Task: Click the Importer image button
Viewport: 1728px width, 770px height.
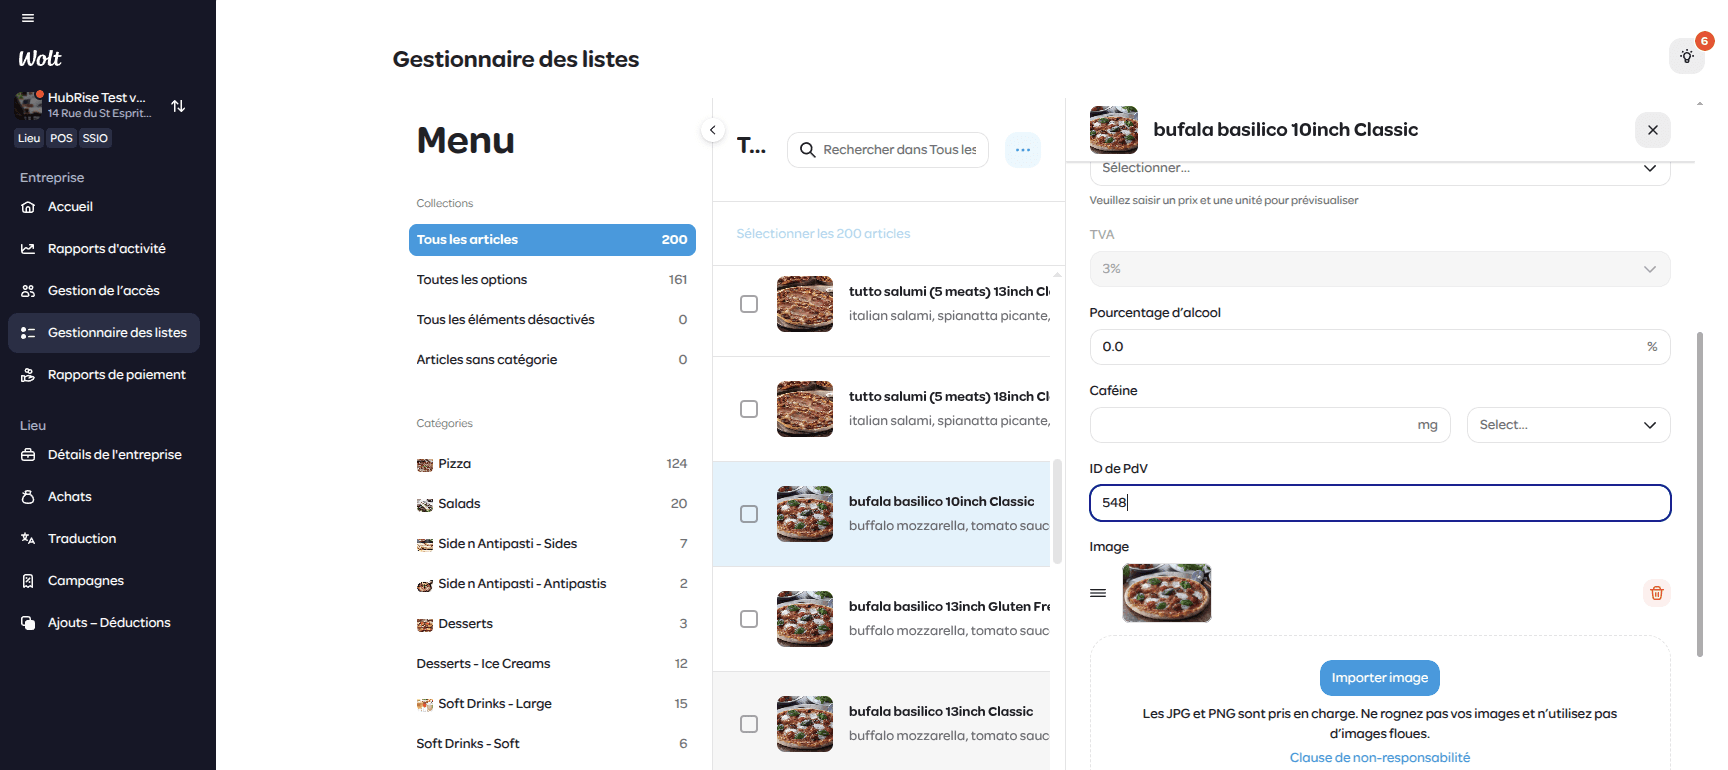Action: pyautogui.click(x=1379, y=678)
